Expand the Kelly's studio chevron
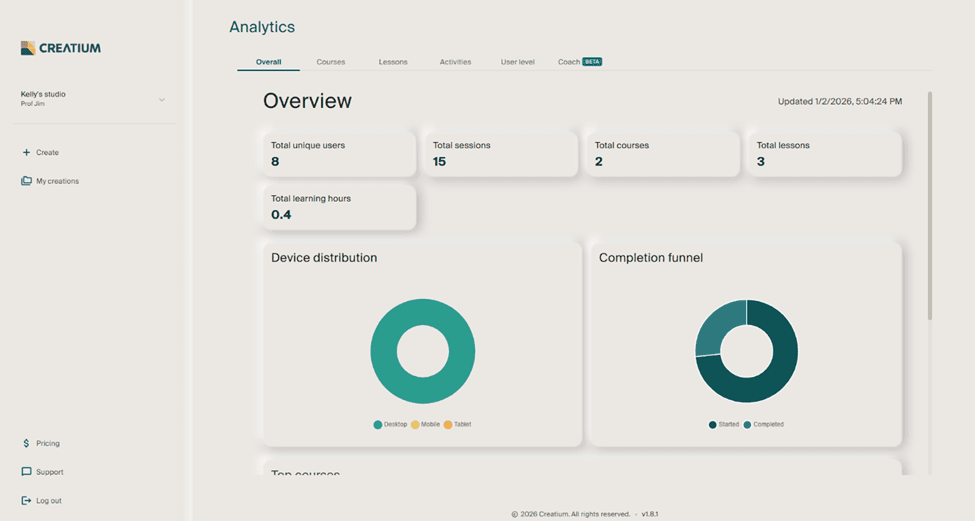 (x=162, y=99)
